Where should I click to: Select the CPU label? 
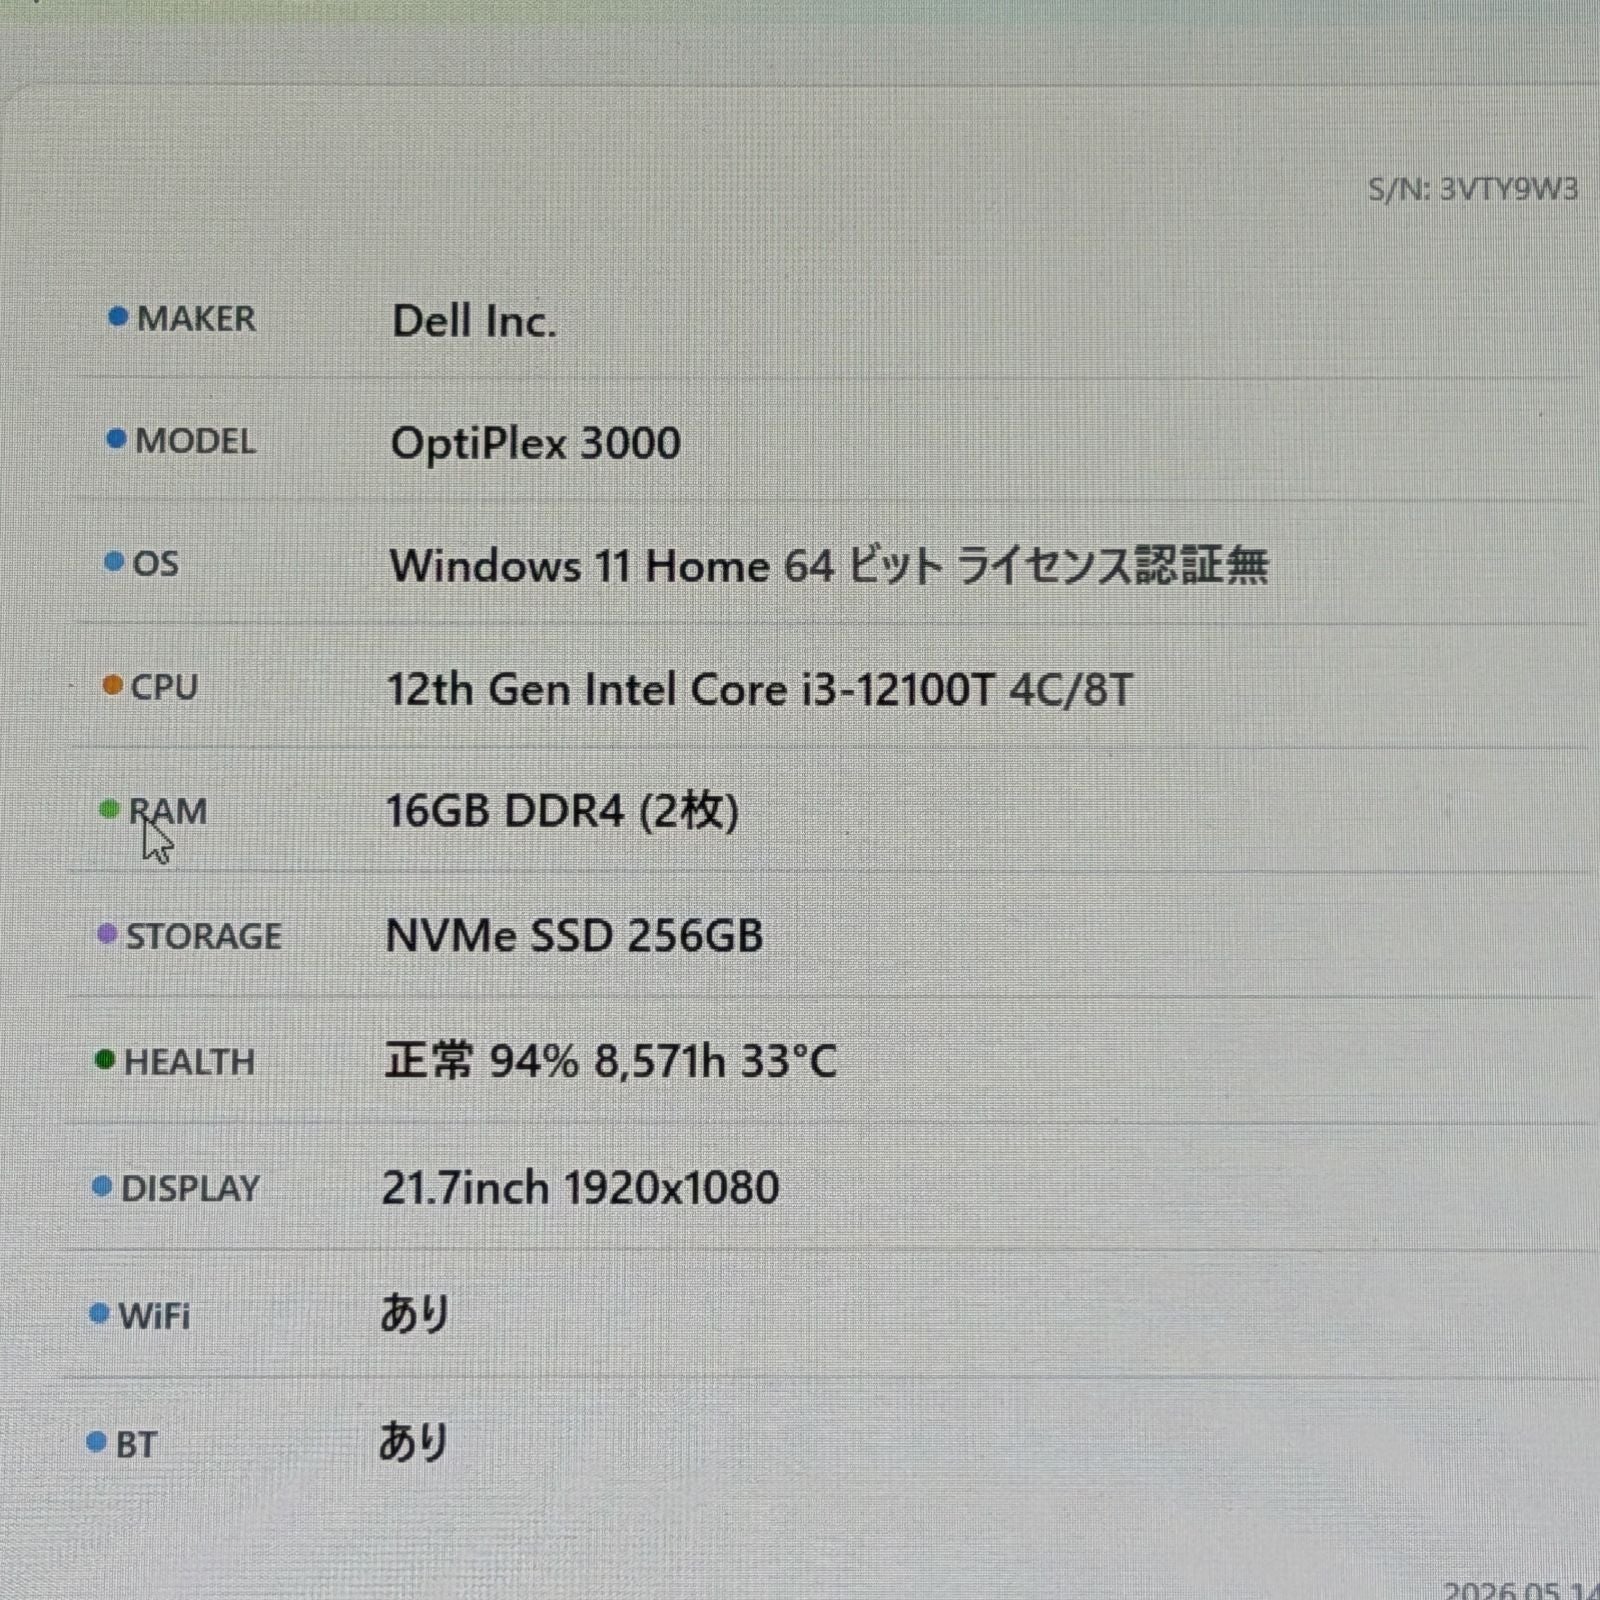(164, 687)
